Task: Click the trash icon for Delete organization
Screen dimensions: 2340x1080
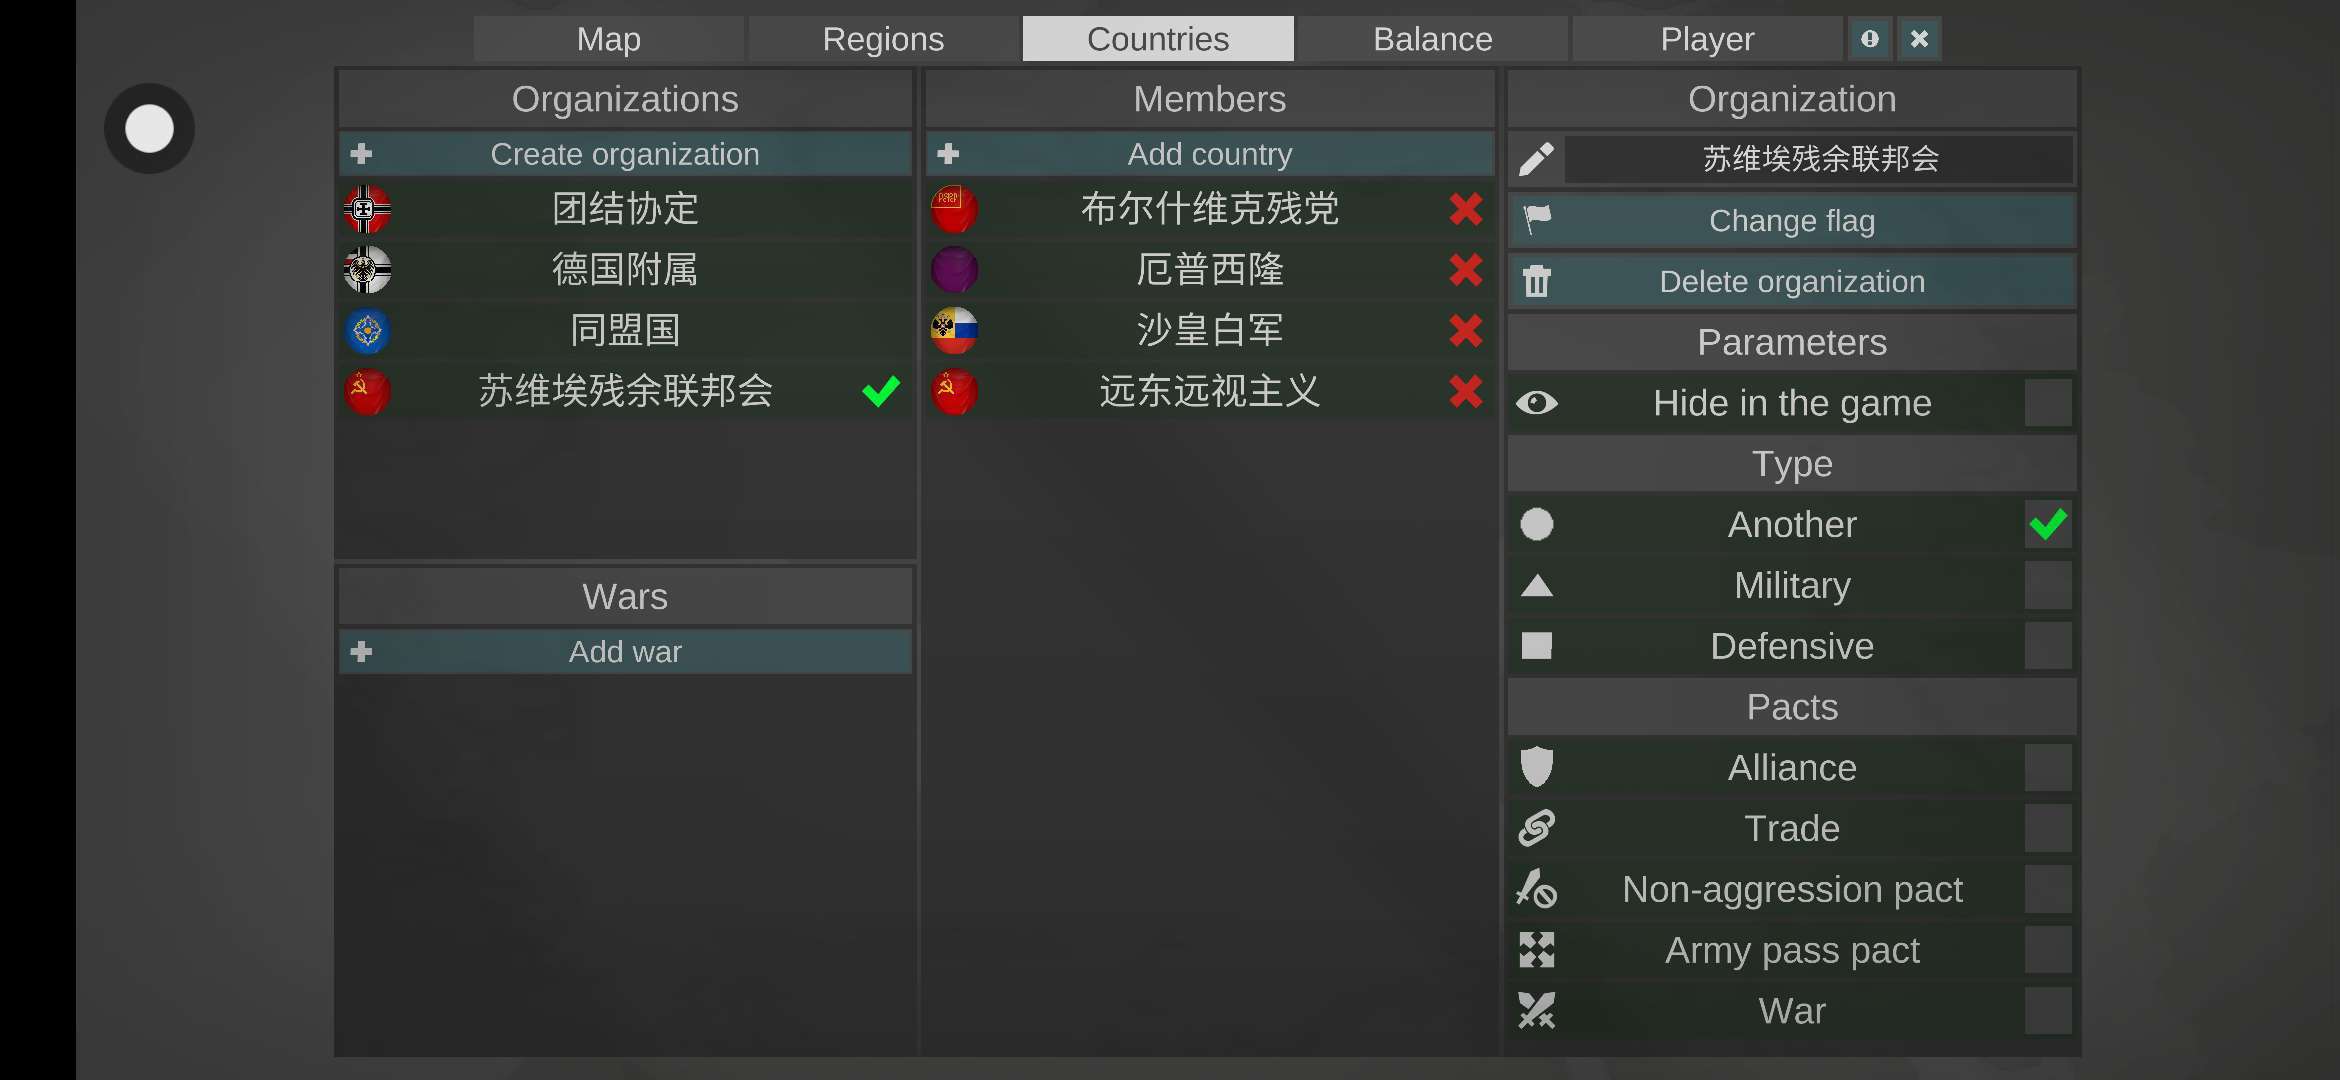Action: 1536,282
